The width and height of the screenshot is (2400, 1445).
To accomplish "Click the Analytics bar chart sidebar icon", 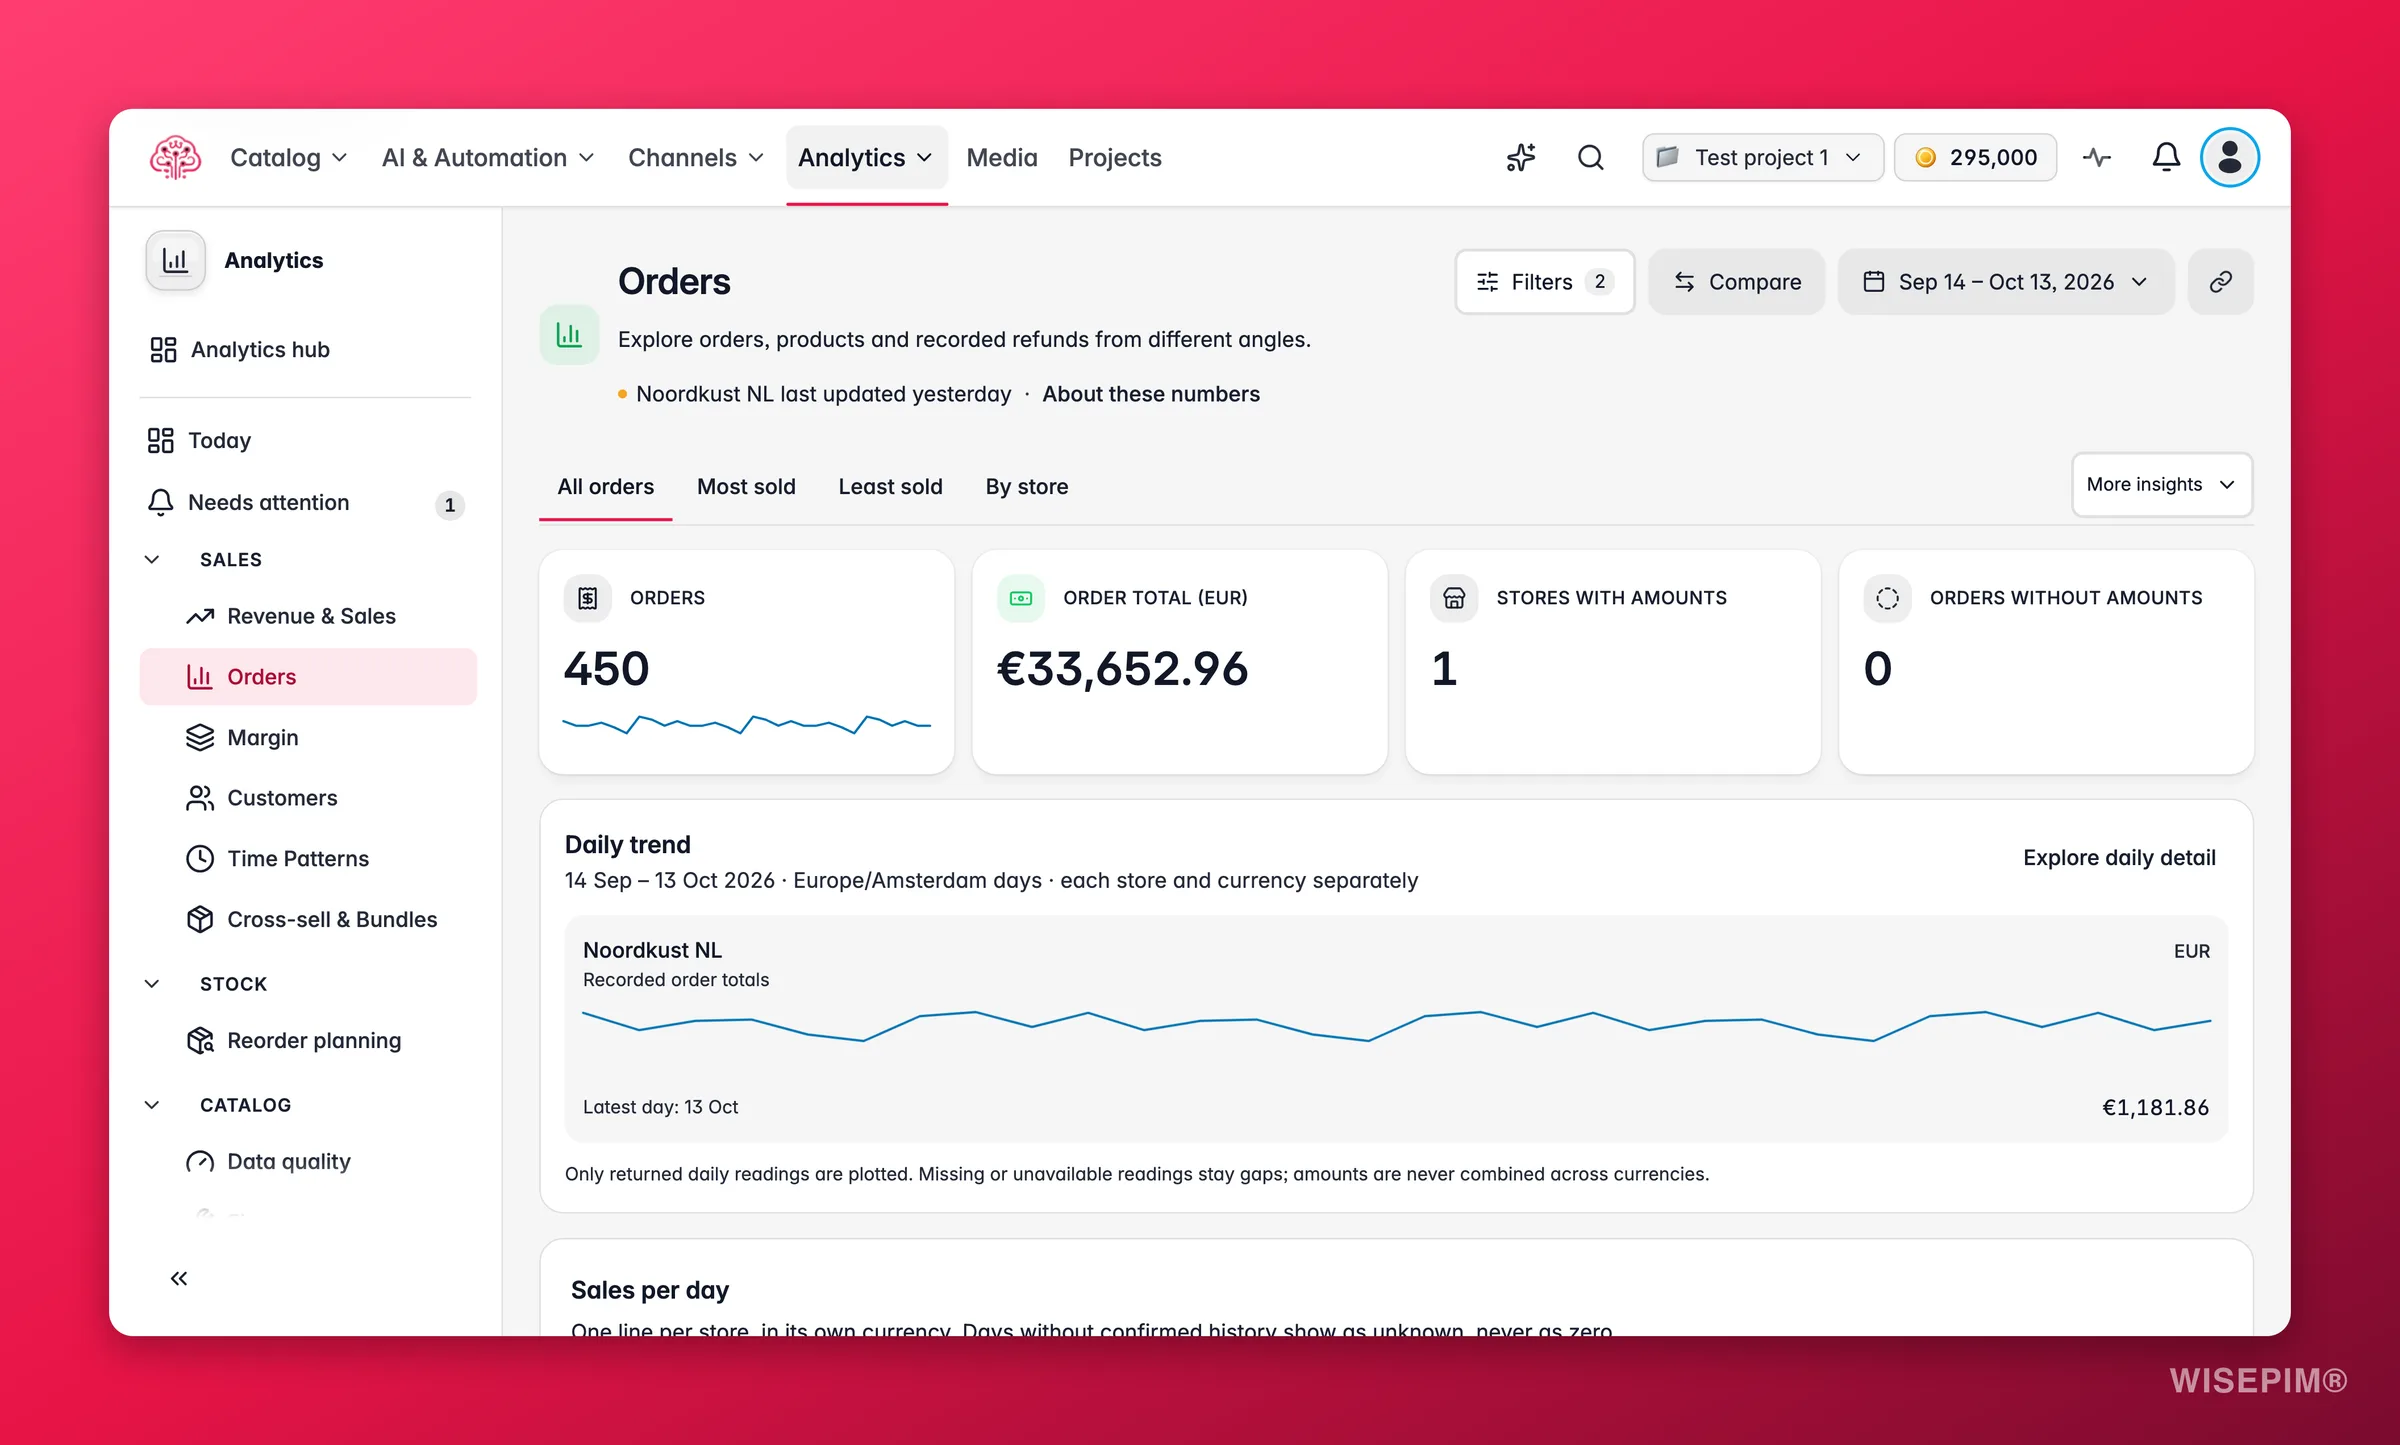I will (175, 261).
